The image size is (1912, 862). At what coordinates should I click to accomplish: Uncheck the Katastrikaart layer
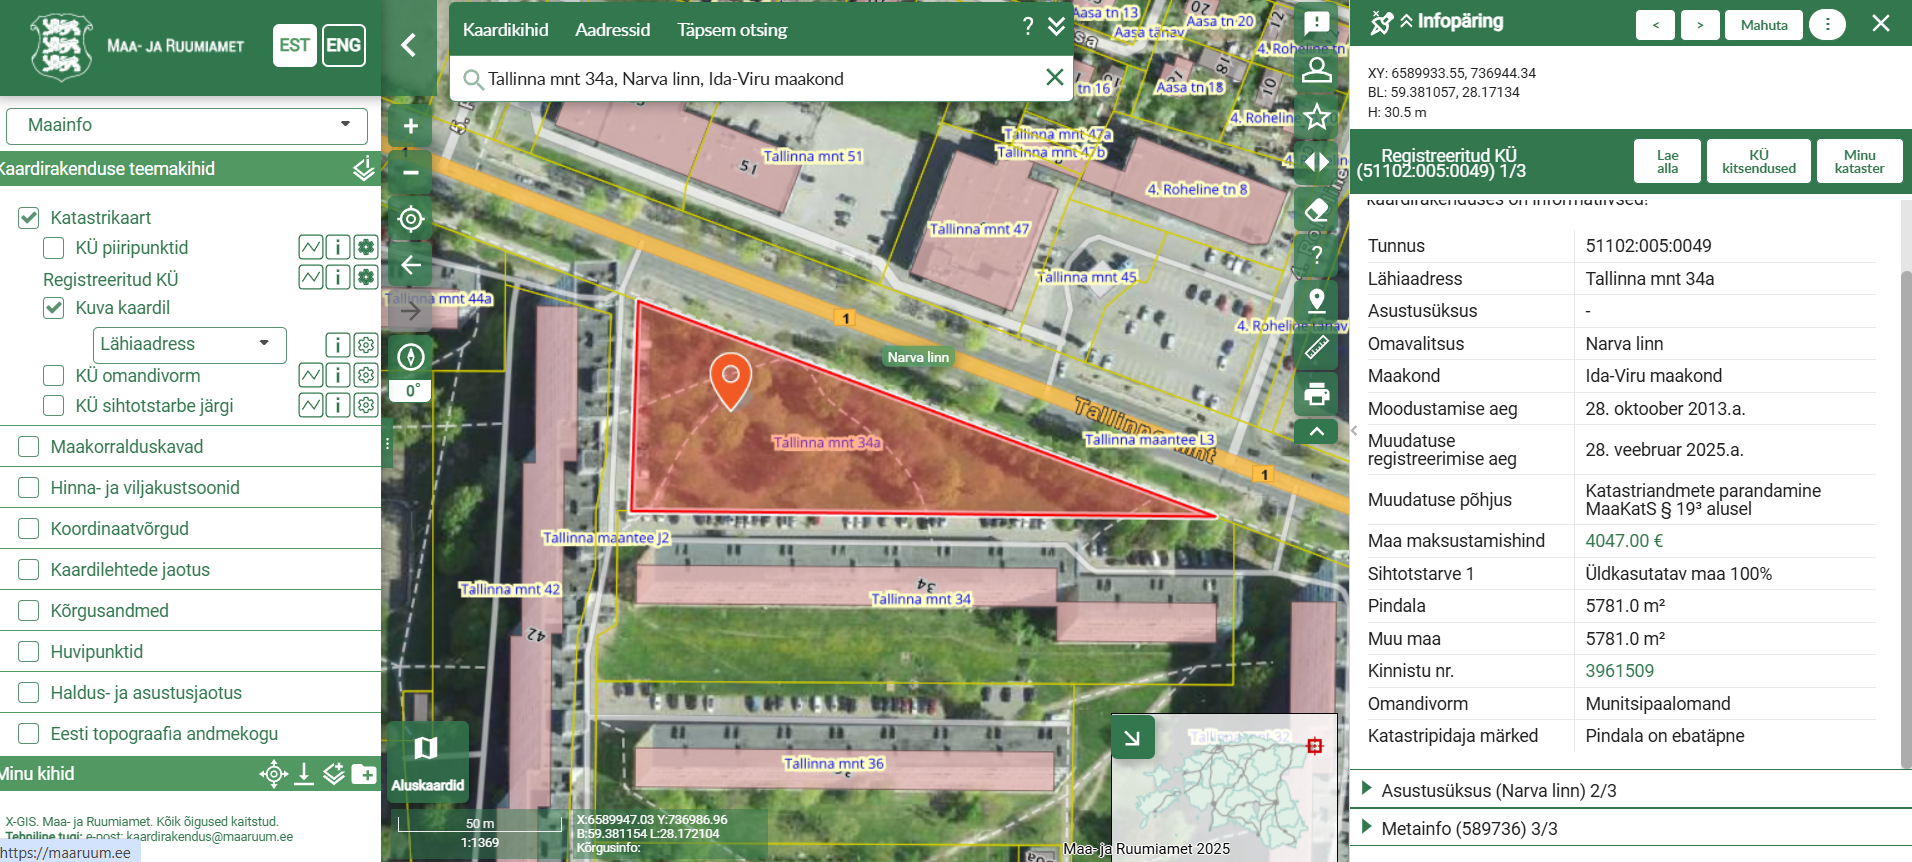pyautogui.click(x=29, y=218)
